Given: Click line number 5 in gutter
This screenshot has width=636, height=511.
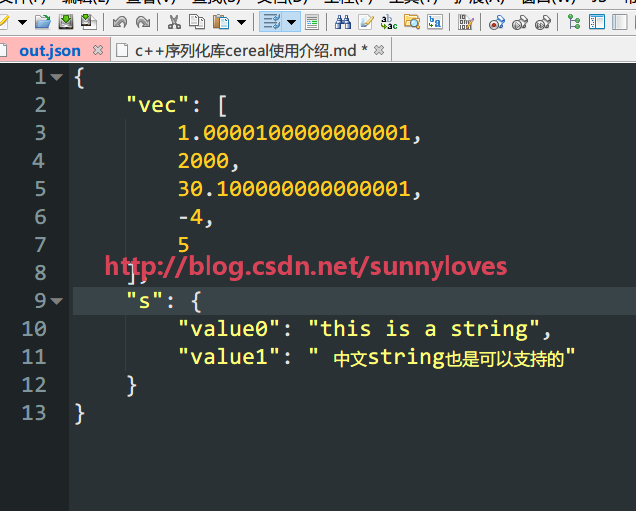Looking at the screenshot, I should [40, 189].
